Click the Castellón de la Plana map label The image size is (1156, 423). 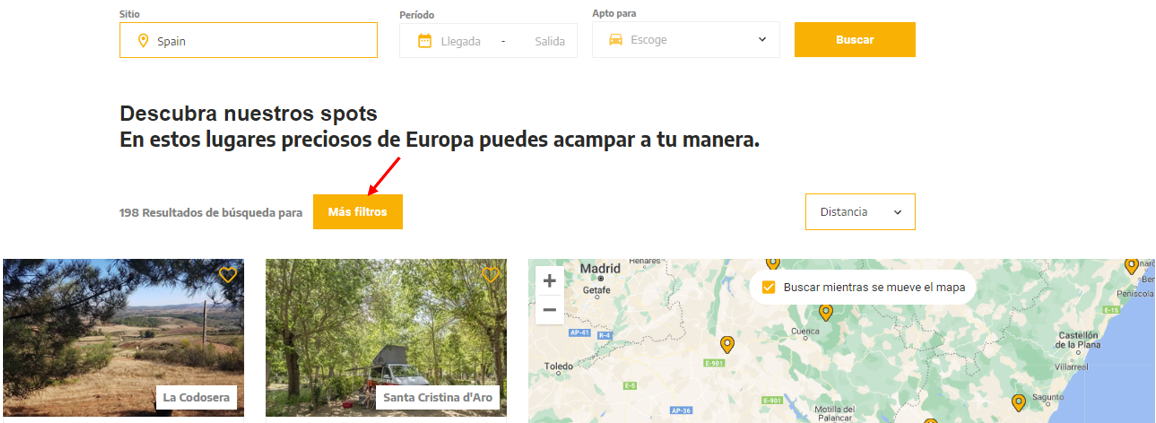1077,340
